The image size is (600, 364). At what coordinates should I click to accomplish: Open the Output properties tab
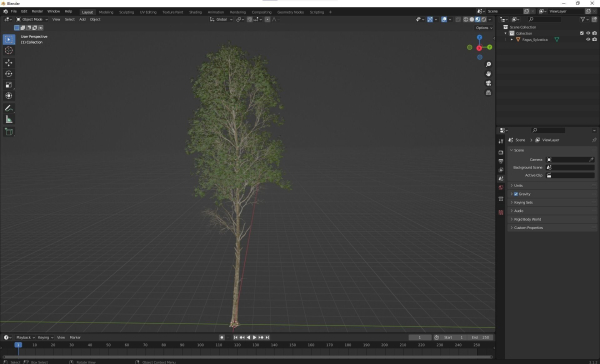pyautogui.click(x=501, y=161)
